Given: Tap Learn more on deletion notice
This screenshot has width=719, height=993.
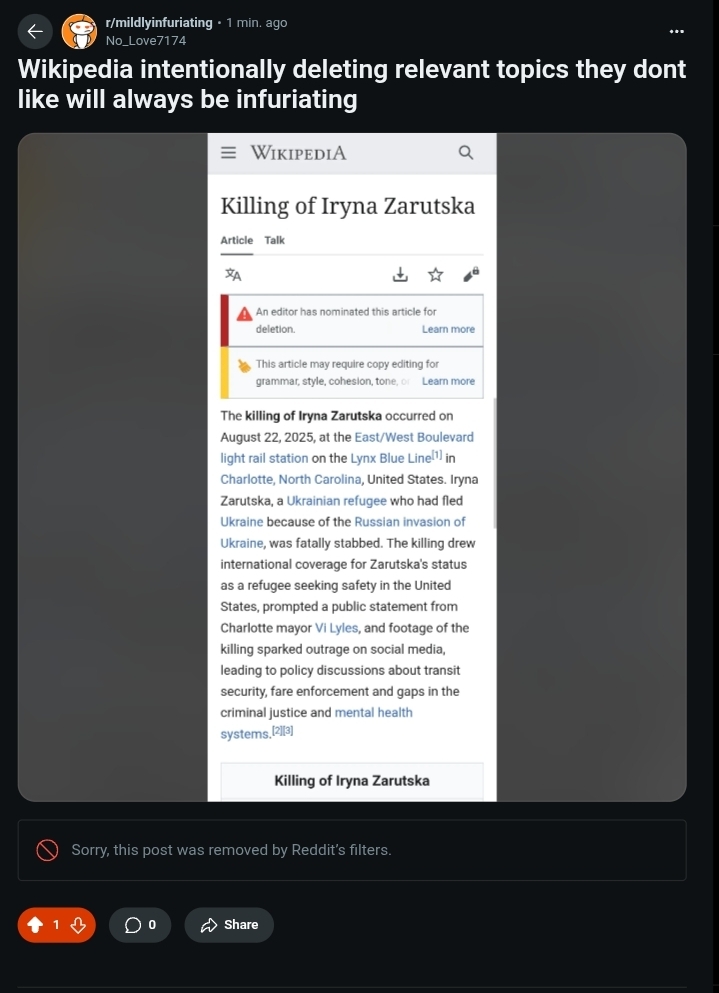Looking at the screenshot, I should click(x=448, y=329).
